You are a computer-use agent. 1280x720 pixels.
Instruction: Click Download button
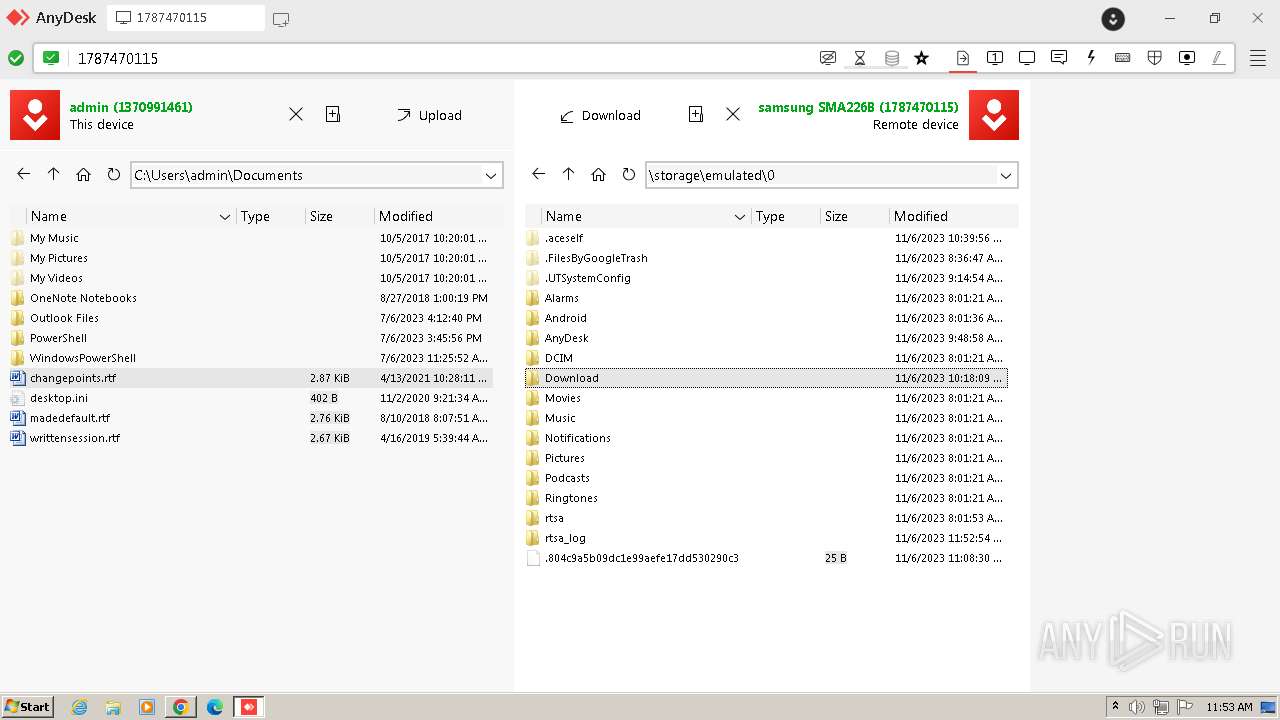pyautogui.click(x=599, y=115)
